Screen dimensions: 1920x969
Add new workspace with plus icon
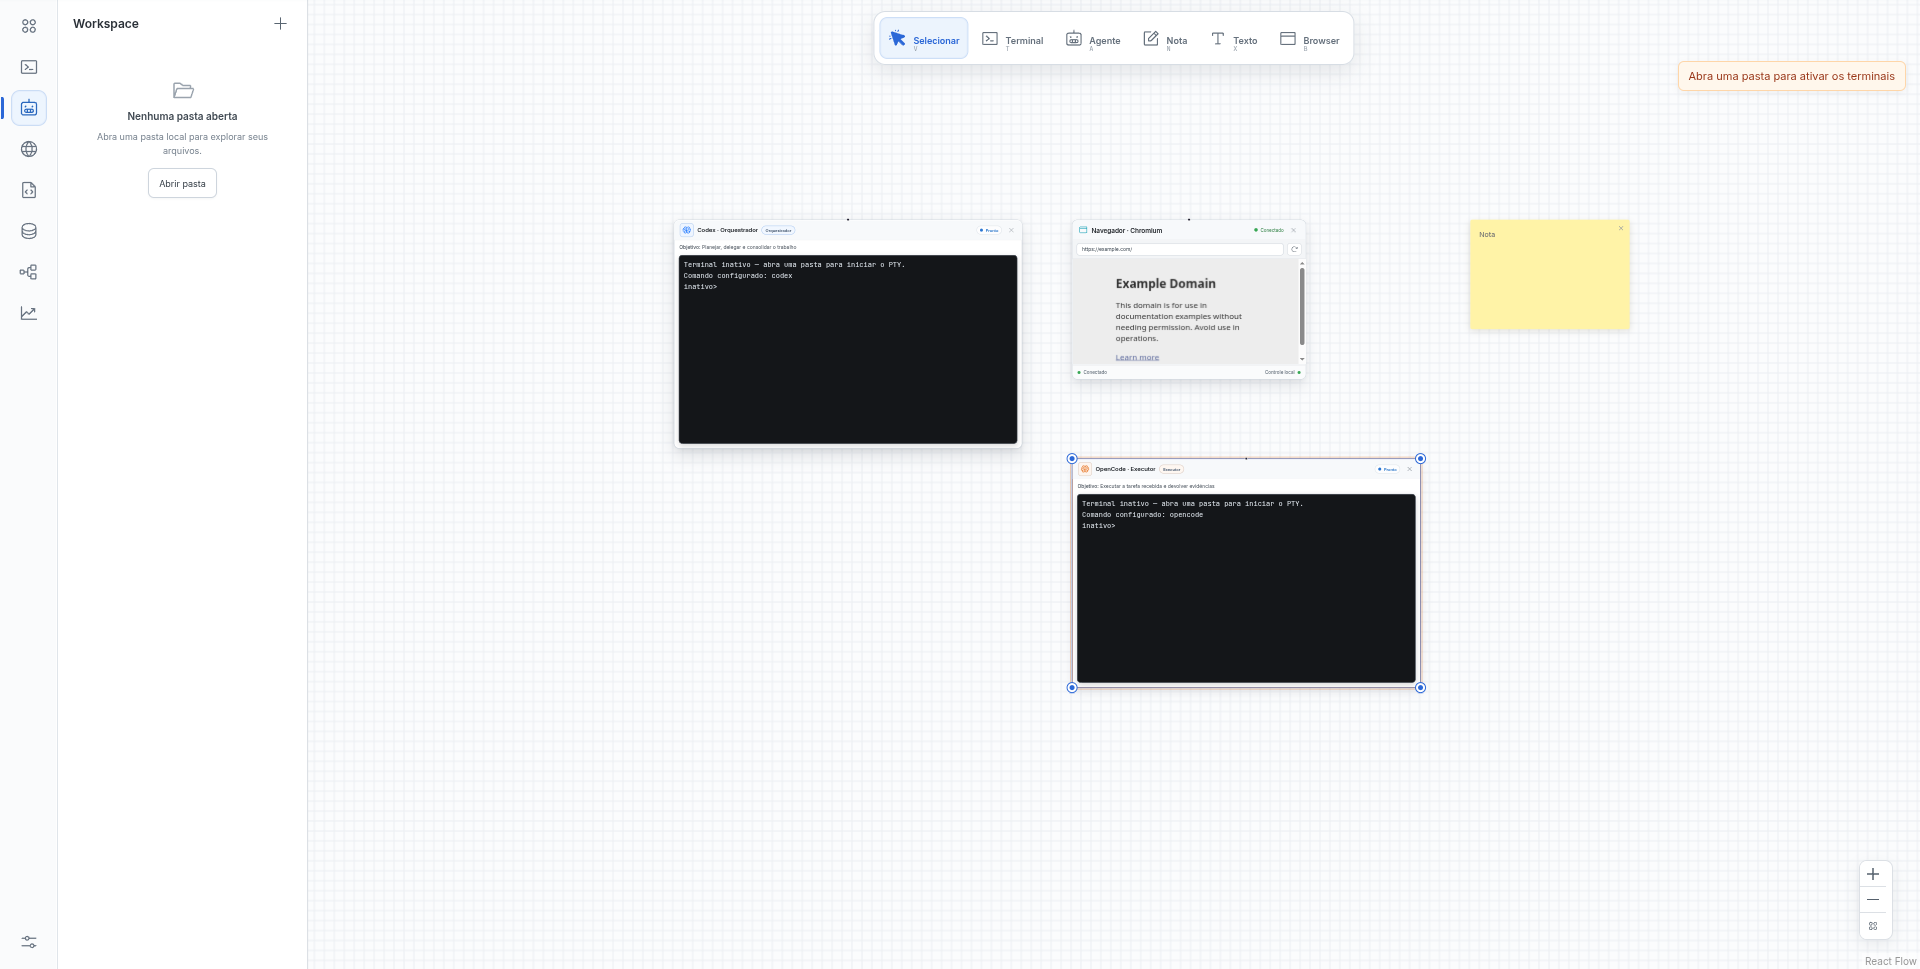click(281, 23)
